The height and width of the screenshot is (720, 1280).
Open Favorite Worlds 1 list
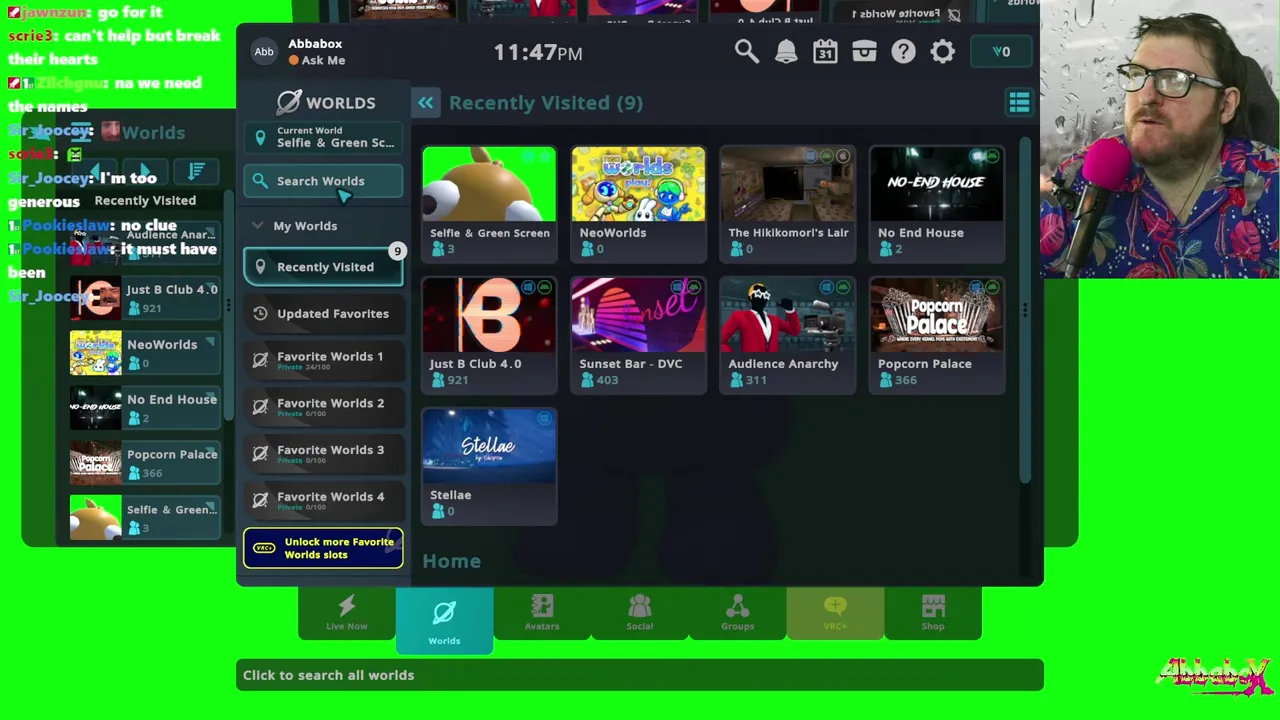click(x=323, y=360)
